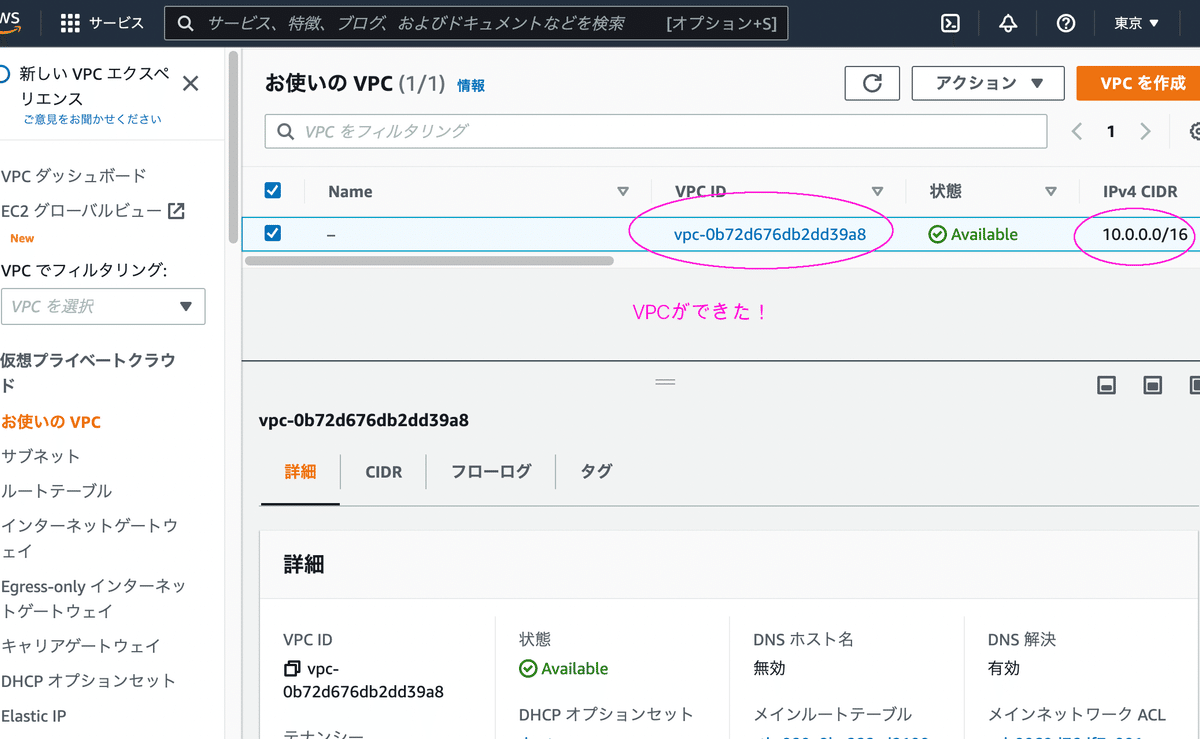
Task: Open キャリアゲートウェイ in sidebar
Action: (x=81, y=646)
